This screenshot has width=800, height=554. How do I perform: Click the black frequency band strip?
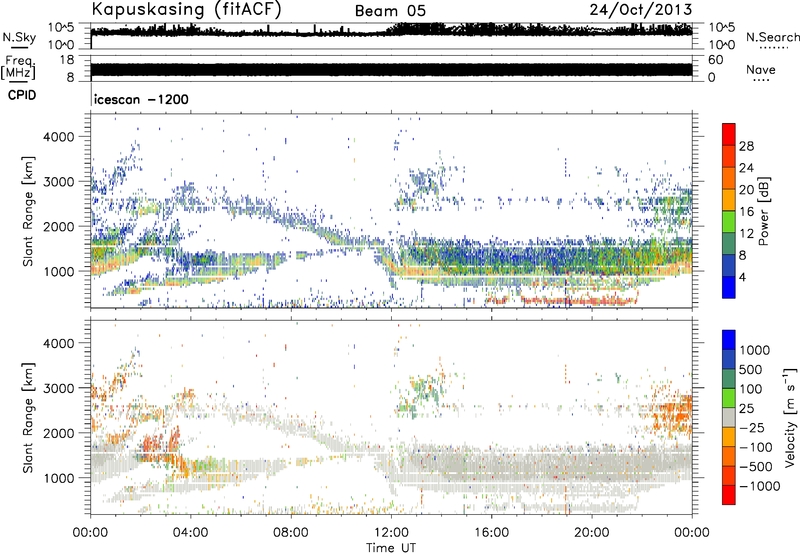(x=391, y=70)
